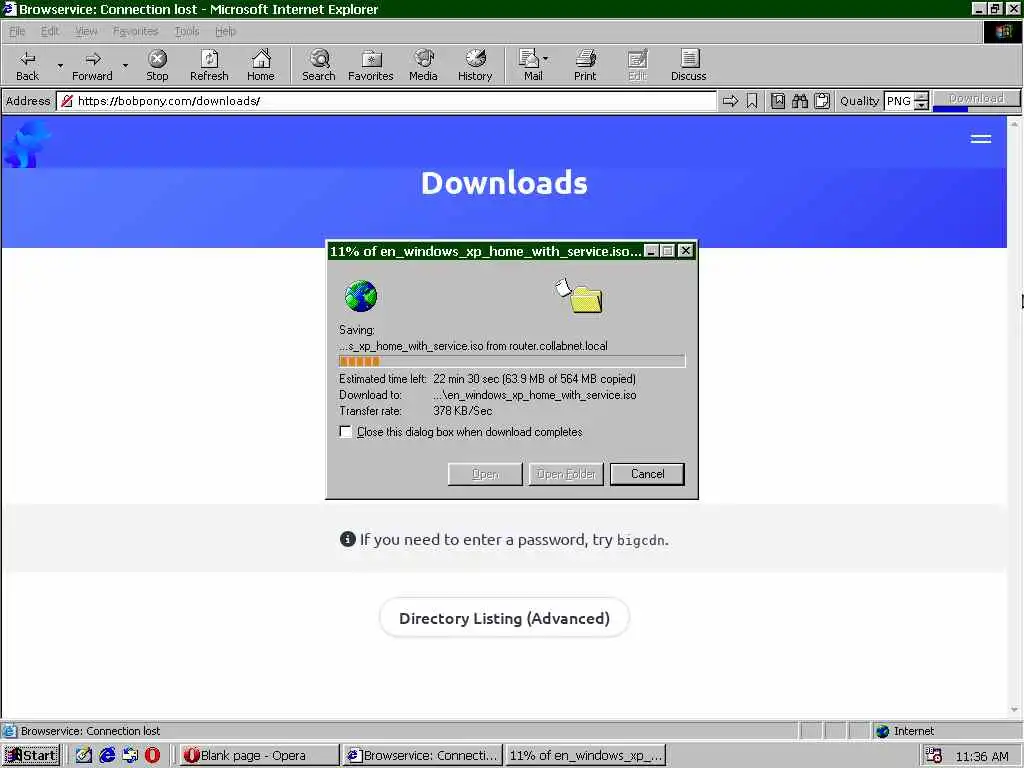Click the orange download progress bar
The width and height of the screenshot is (1024, 768).
[512, 361]
